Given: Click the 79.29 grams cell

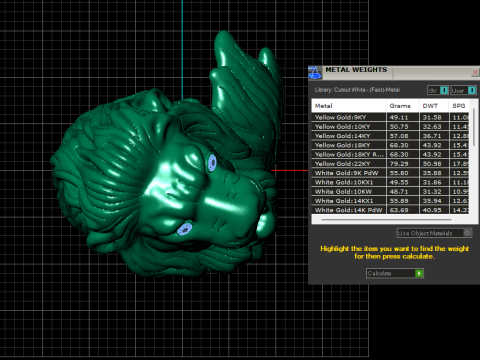Looking at the screenshot, I should (x=402, y=164).
